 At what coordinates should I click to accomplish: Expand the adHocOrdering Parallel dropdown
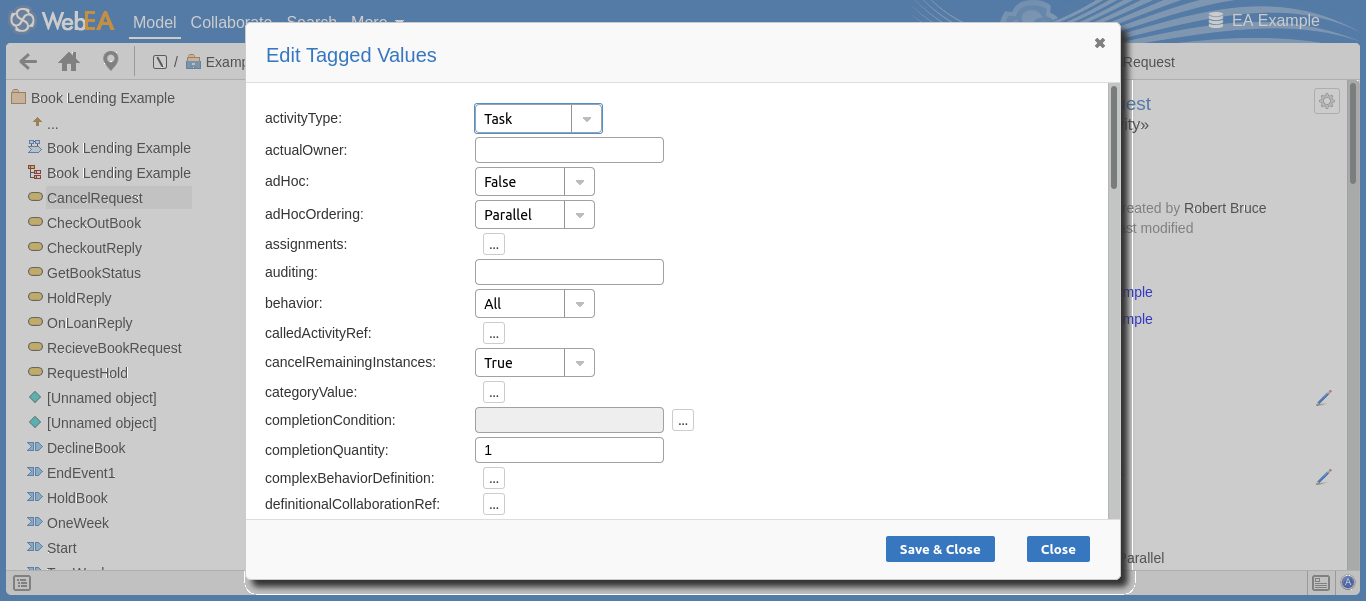point(579,215)
